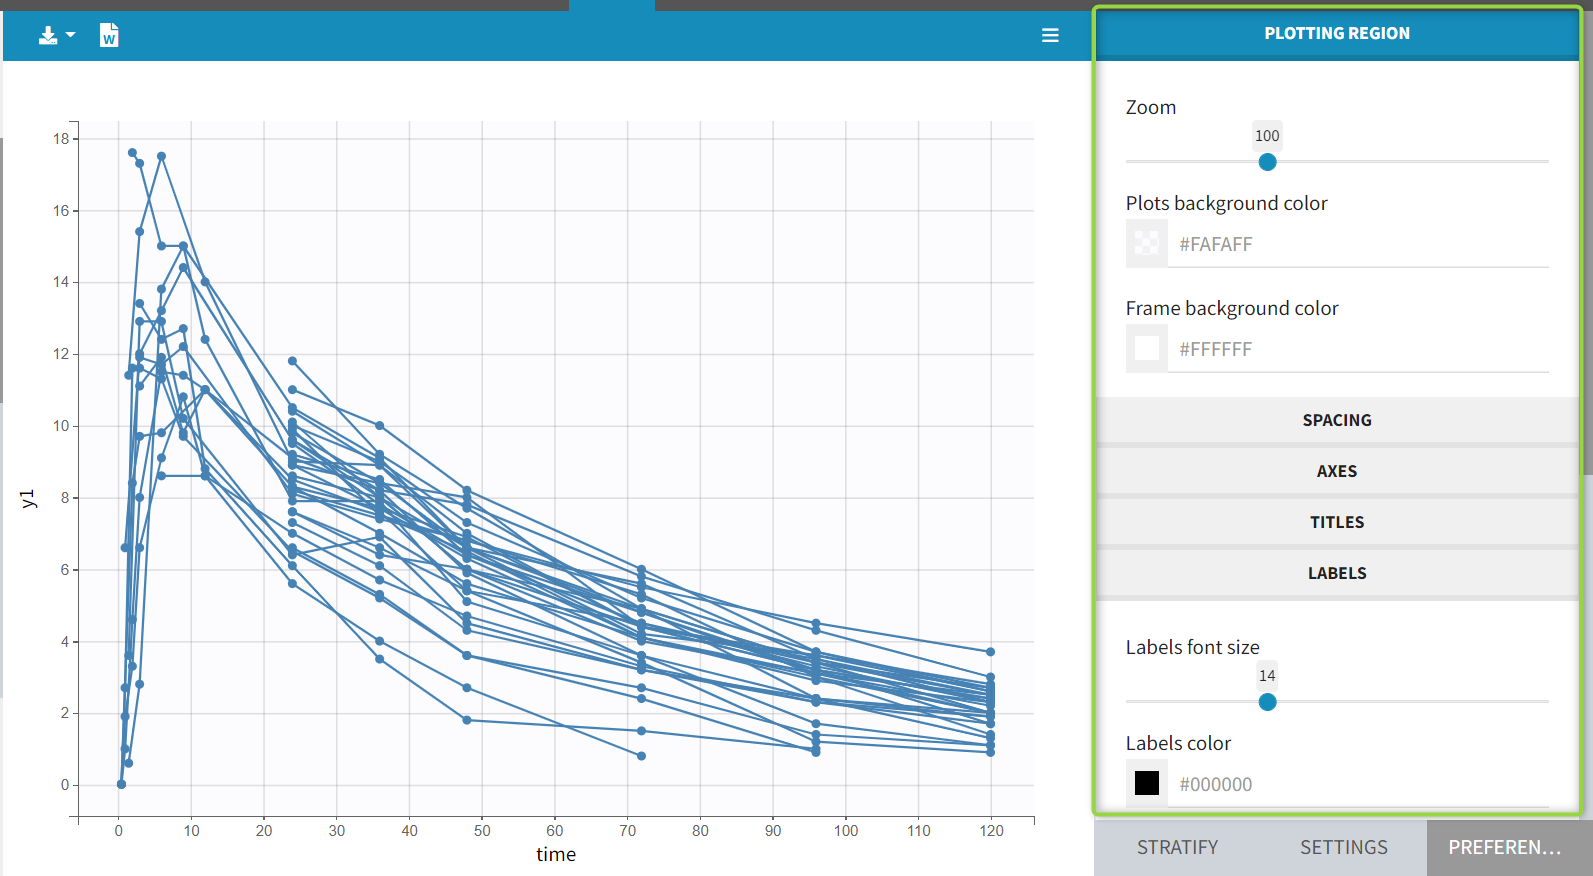Collapse the LABELS section
The height and width of the screenshot is (876, 1593).
point(1336,574)
